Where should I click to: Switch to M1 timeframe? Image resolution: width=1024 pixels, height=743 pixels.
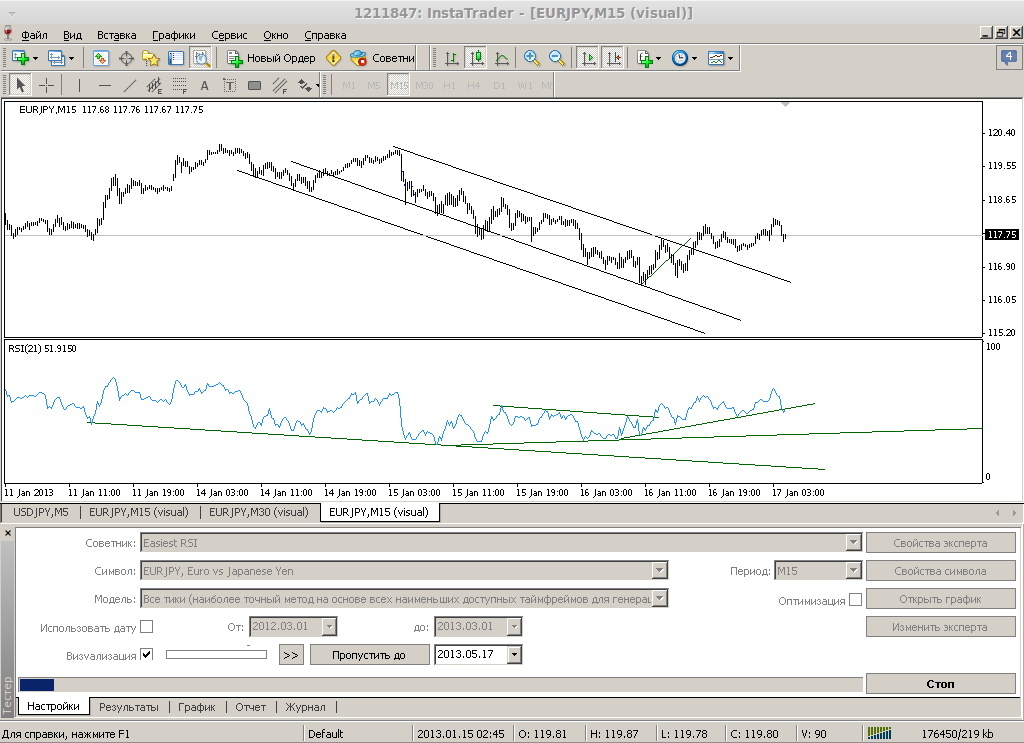349,85
